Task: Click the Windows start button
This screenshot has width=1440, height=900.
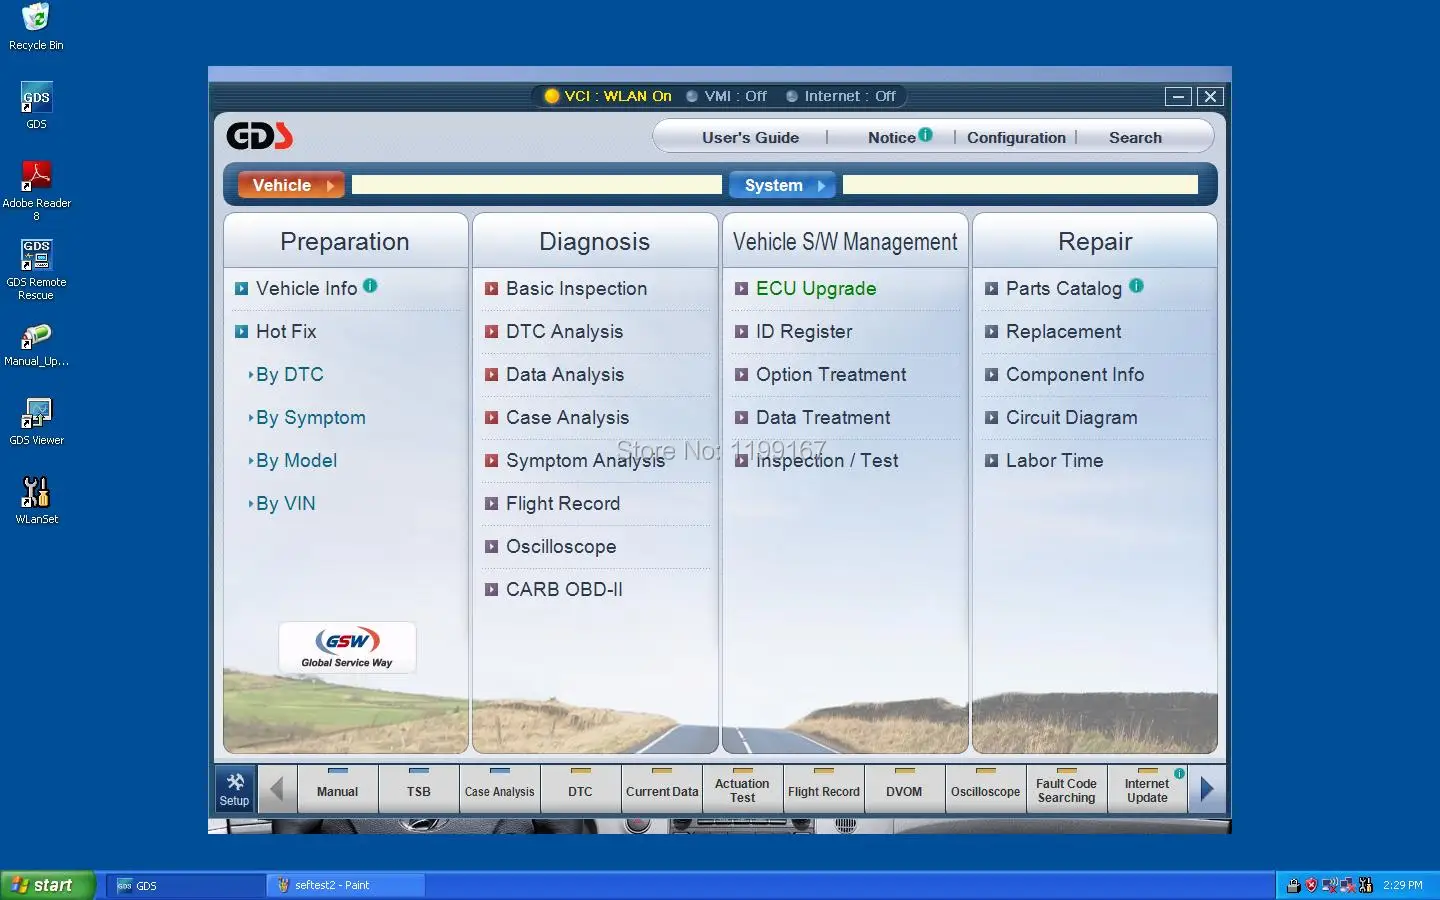Action: [47, 885]
